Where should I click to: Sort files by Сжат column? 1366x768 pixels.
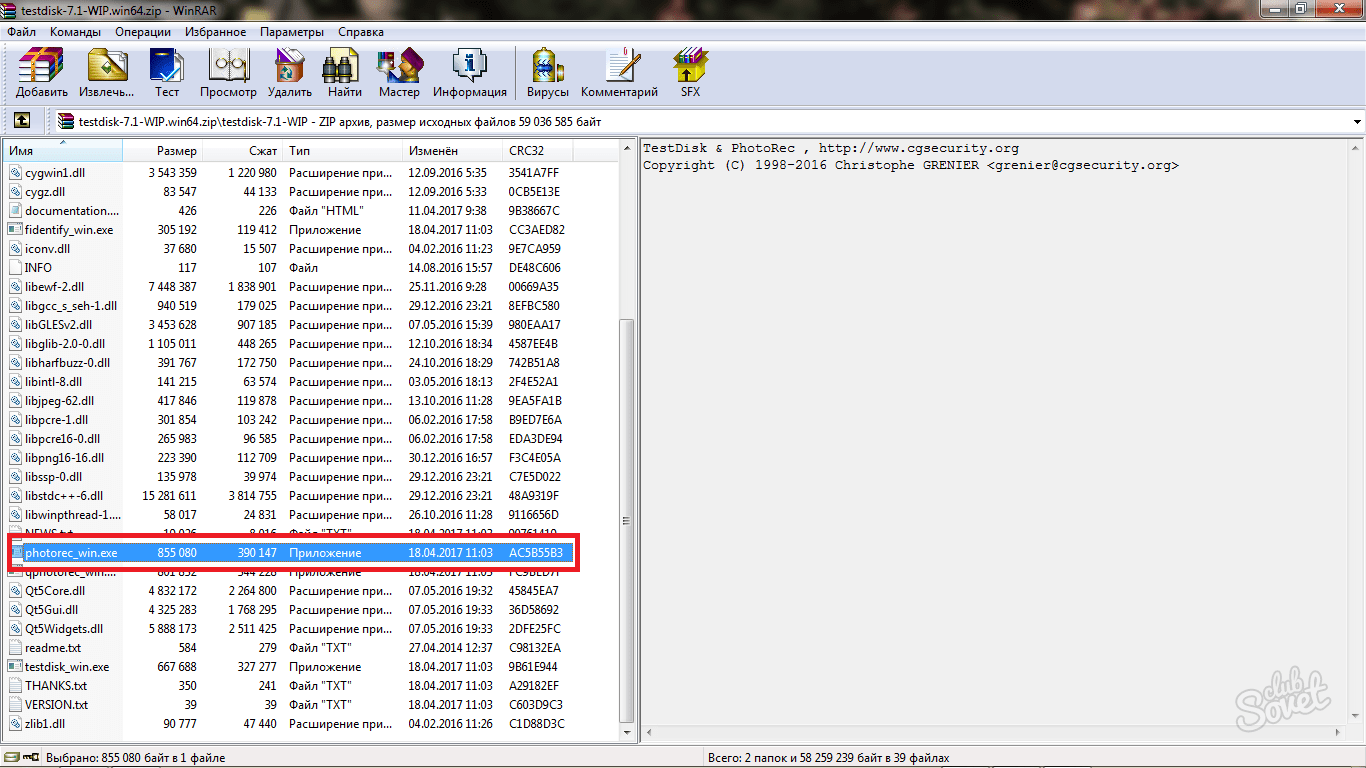pyautogui.click(x=243, y=150)
